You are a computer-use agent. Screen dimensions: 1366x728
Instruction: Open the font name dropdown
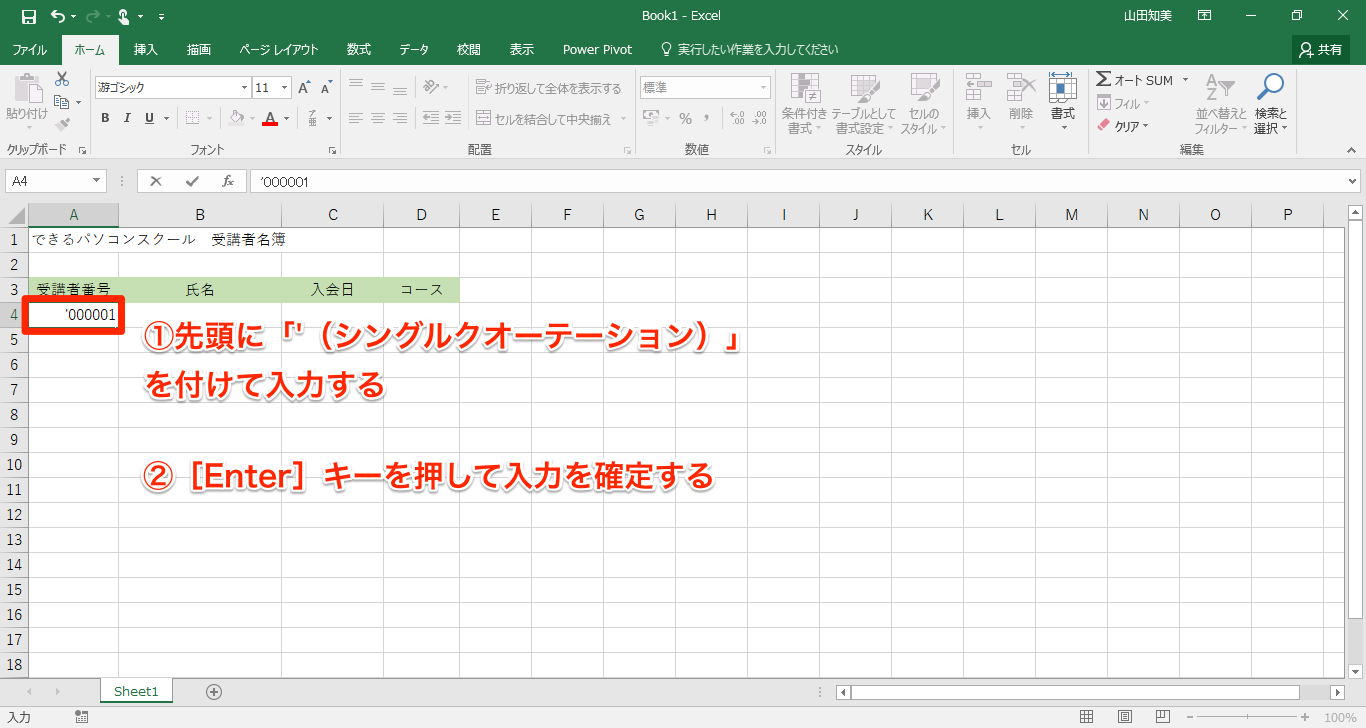[243, 88]
